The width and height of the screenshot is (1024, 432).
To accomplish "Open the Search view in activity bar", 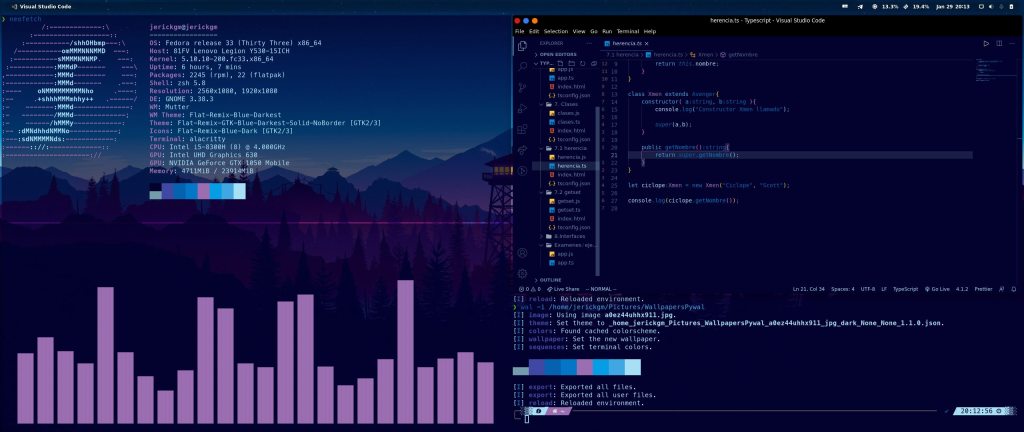I will (x=522, y=66).
